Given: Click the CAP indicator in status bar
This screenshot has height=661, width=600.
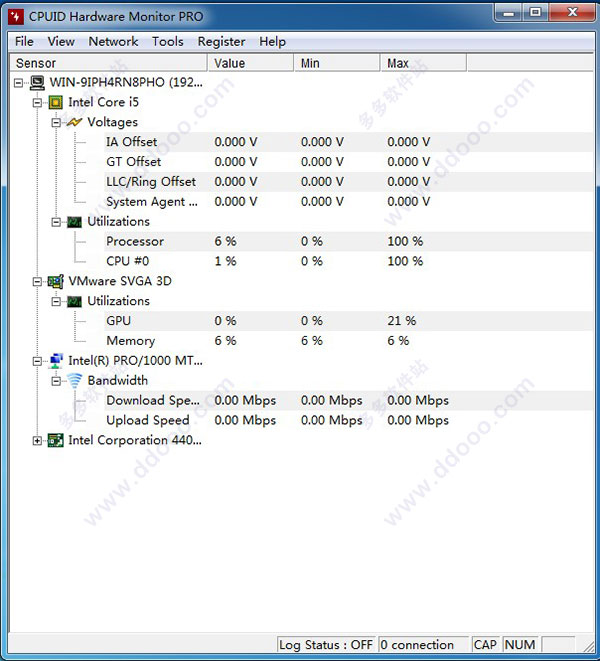Looking at the screenshot, I should click(x=486, y=645).
